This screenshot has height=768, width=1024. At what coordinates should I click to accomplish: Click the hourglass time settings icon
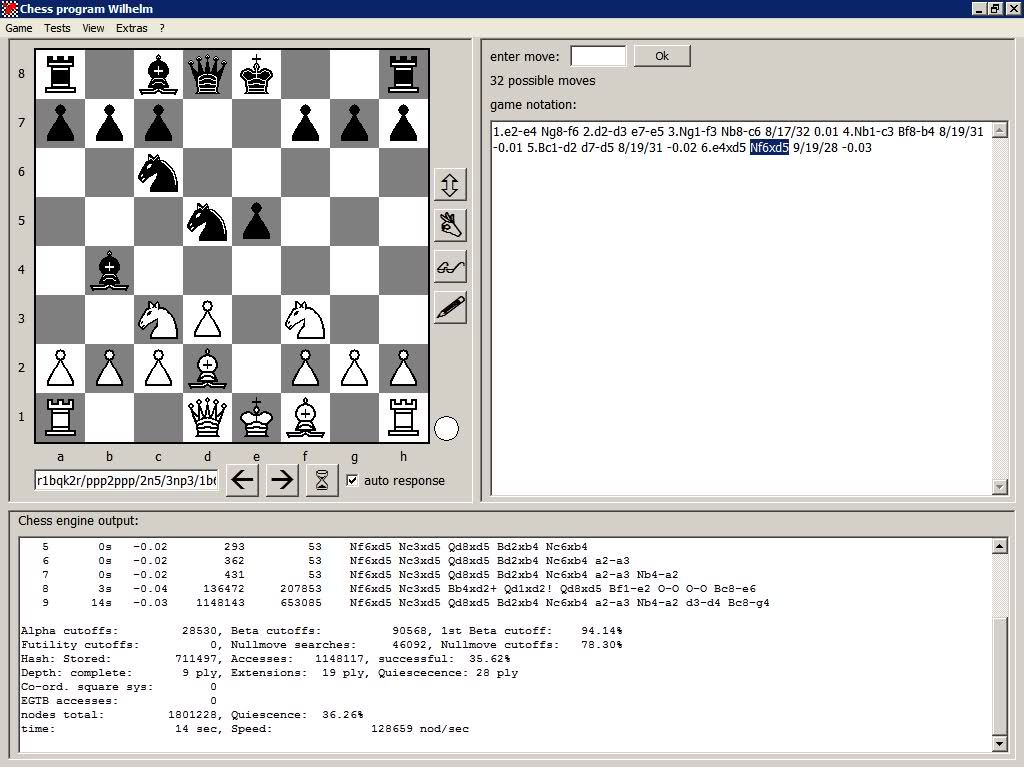tap(322, 480)
